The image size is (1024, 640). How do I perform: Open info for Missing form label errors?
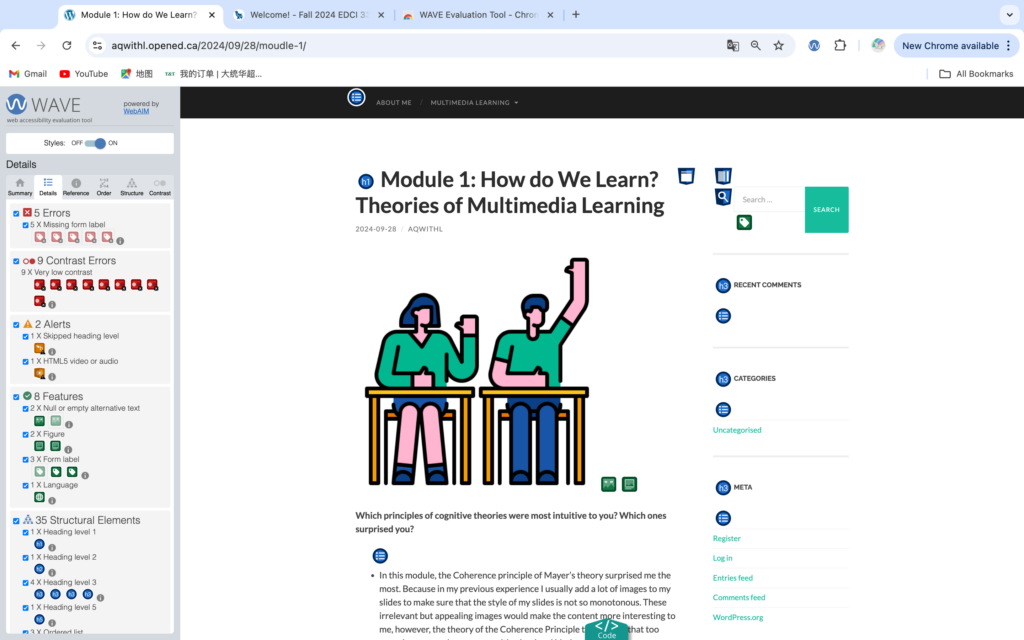tap(120, 241)
